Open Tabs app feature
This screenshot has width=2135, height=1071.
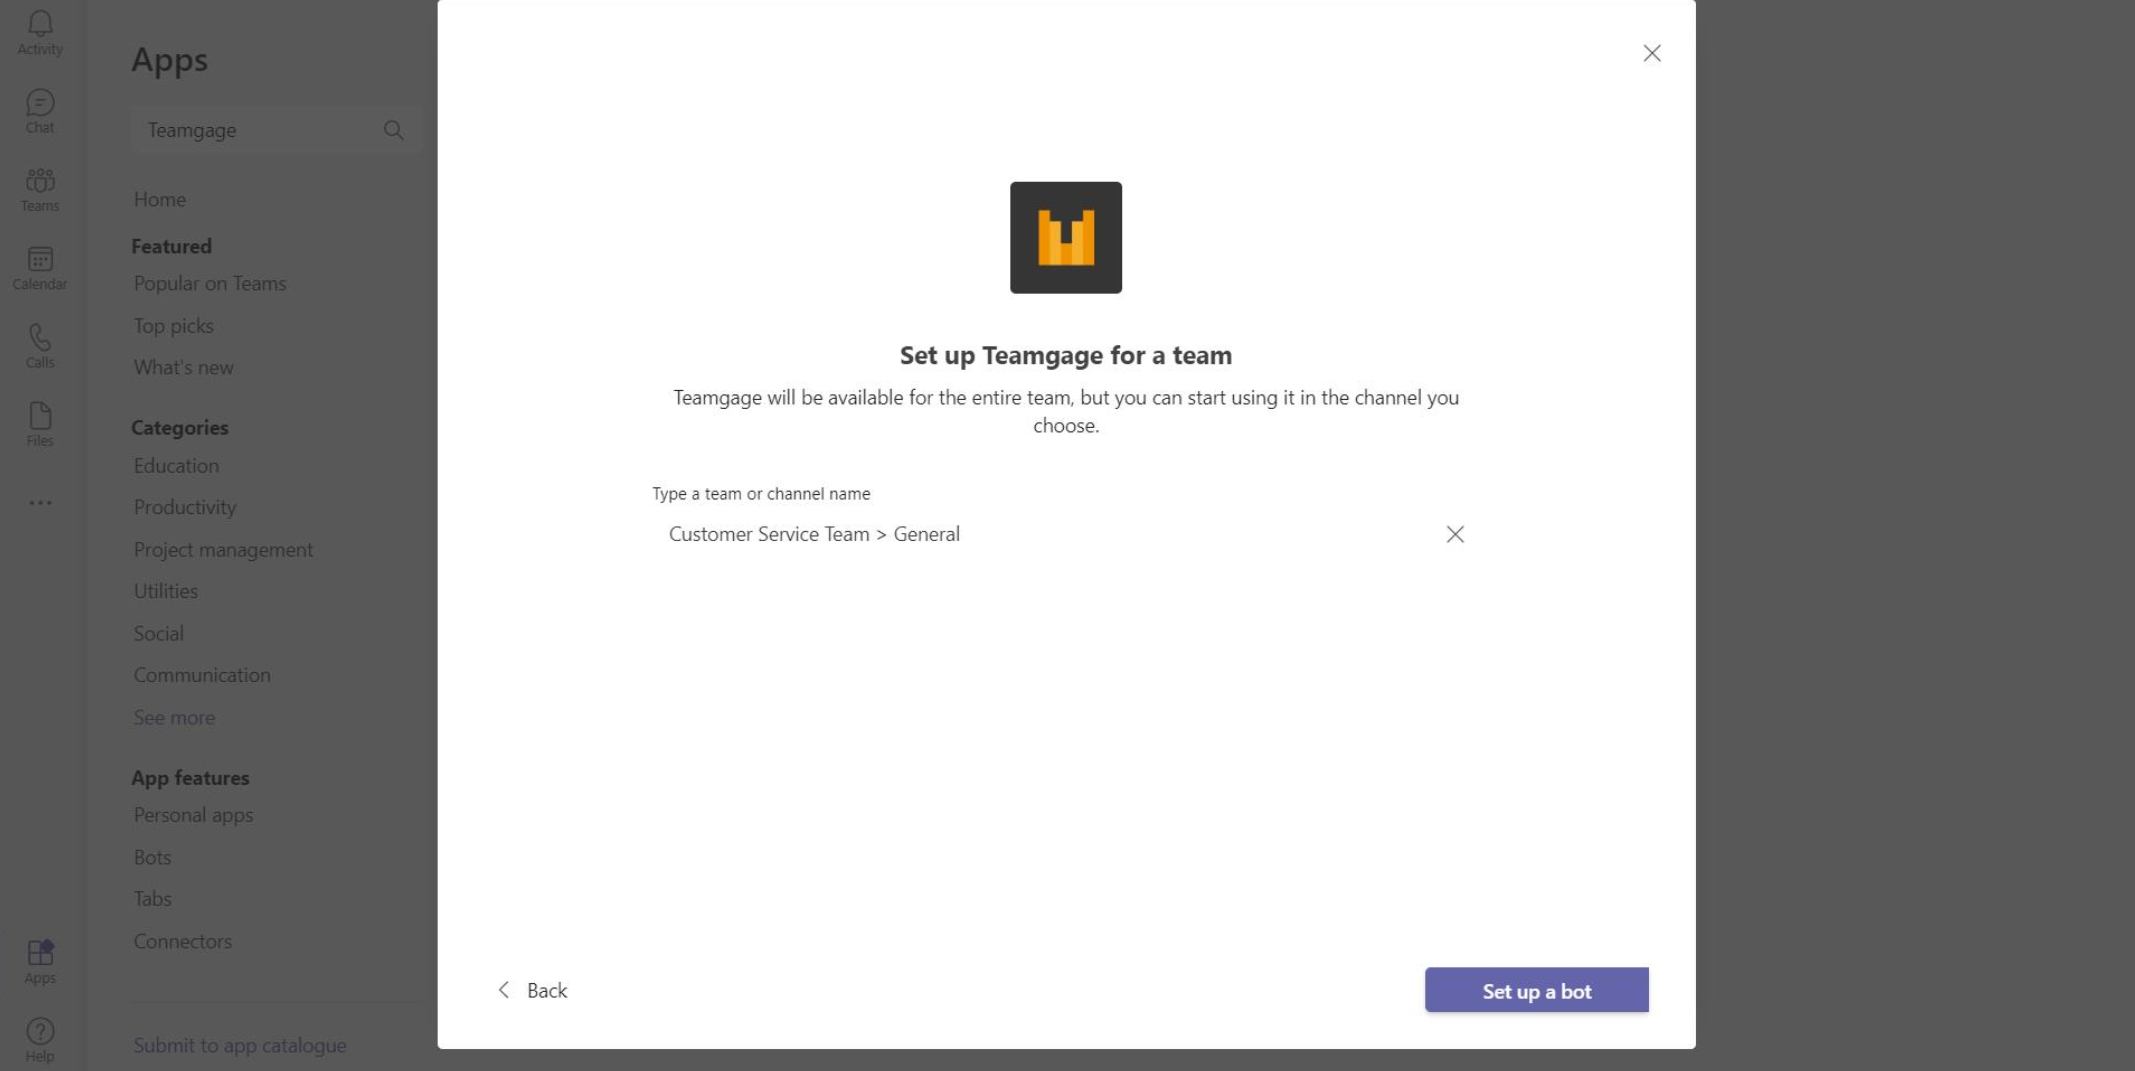point(153,899)
